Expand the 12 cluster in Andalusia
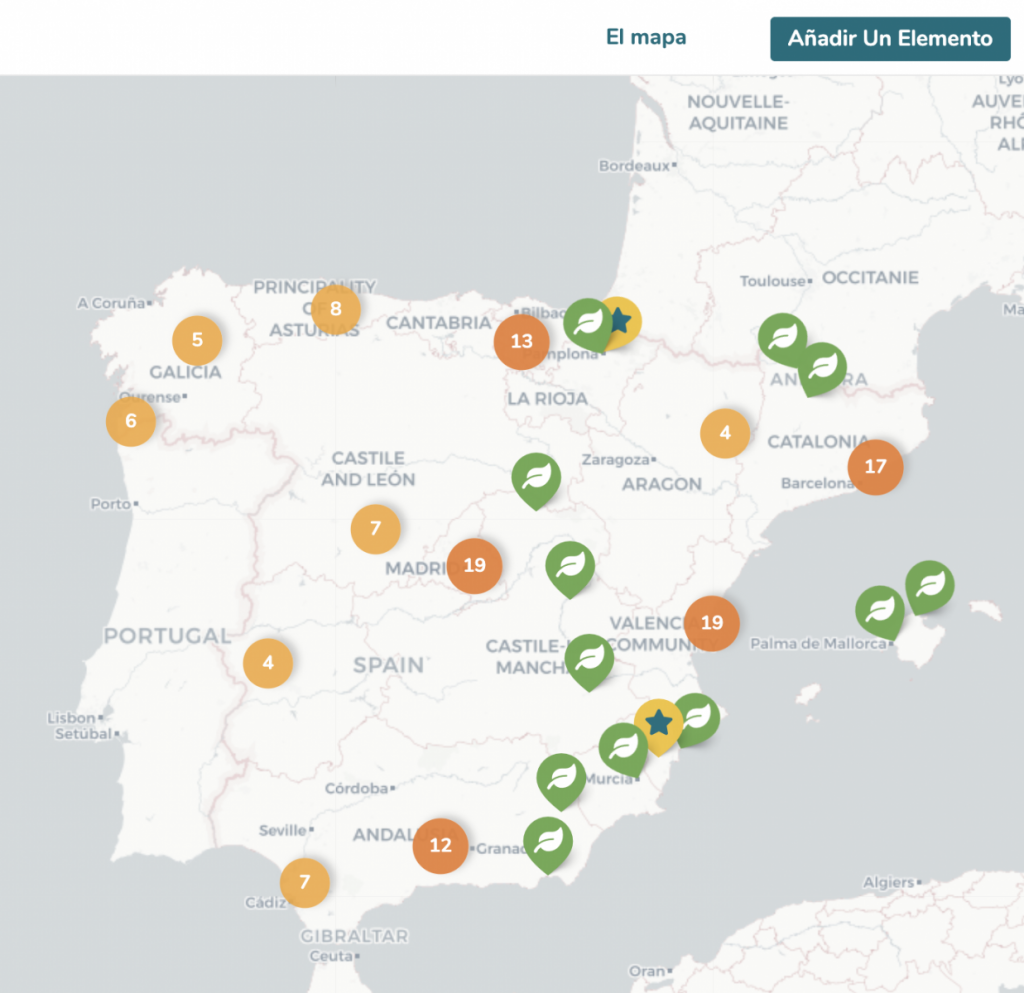Image resolution: width=1024 pixels, height=993 pixels. click(440, 845)
